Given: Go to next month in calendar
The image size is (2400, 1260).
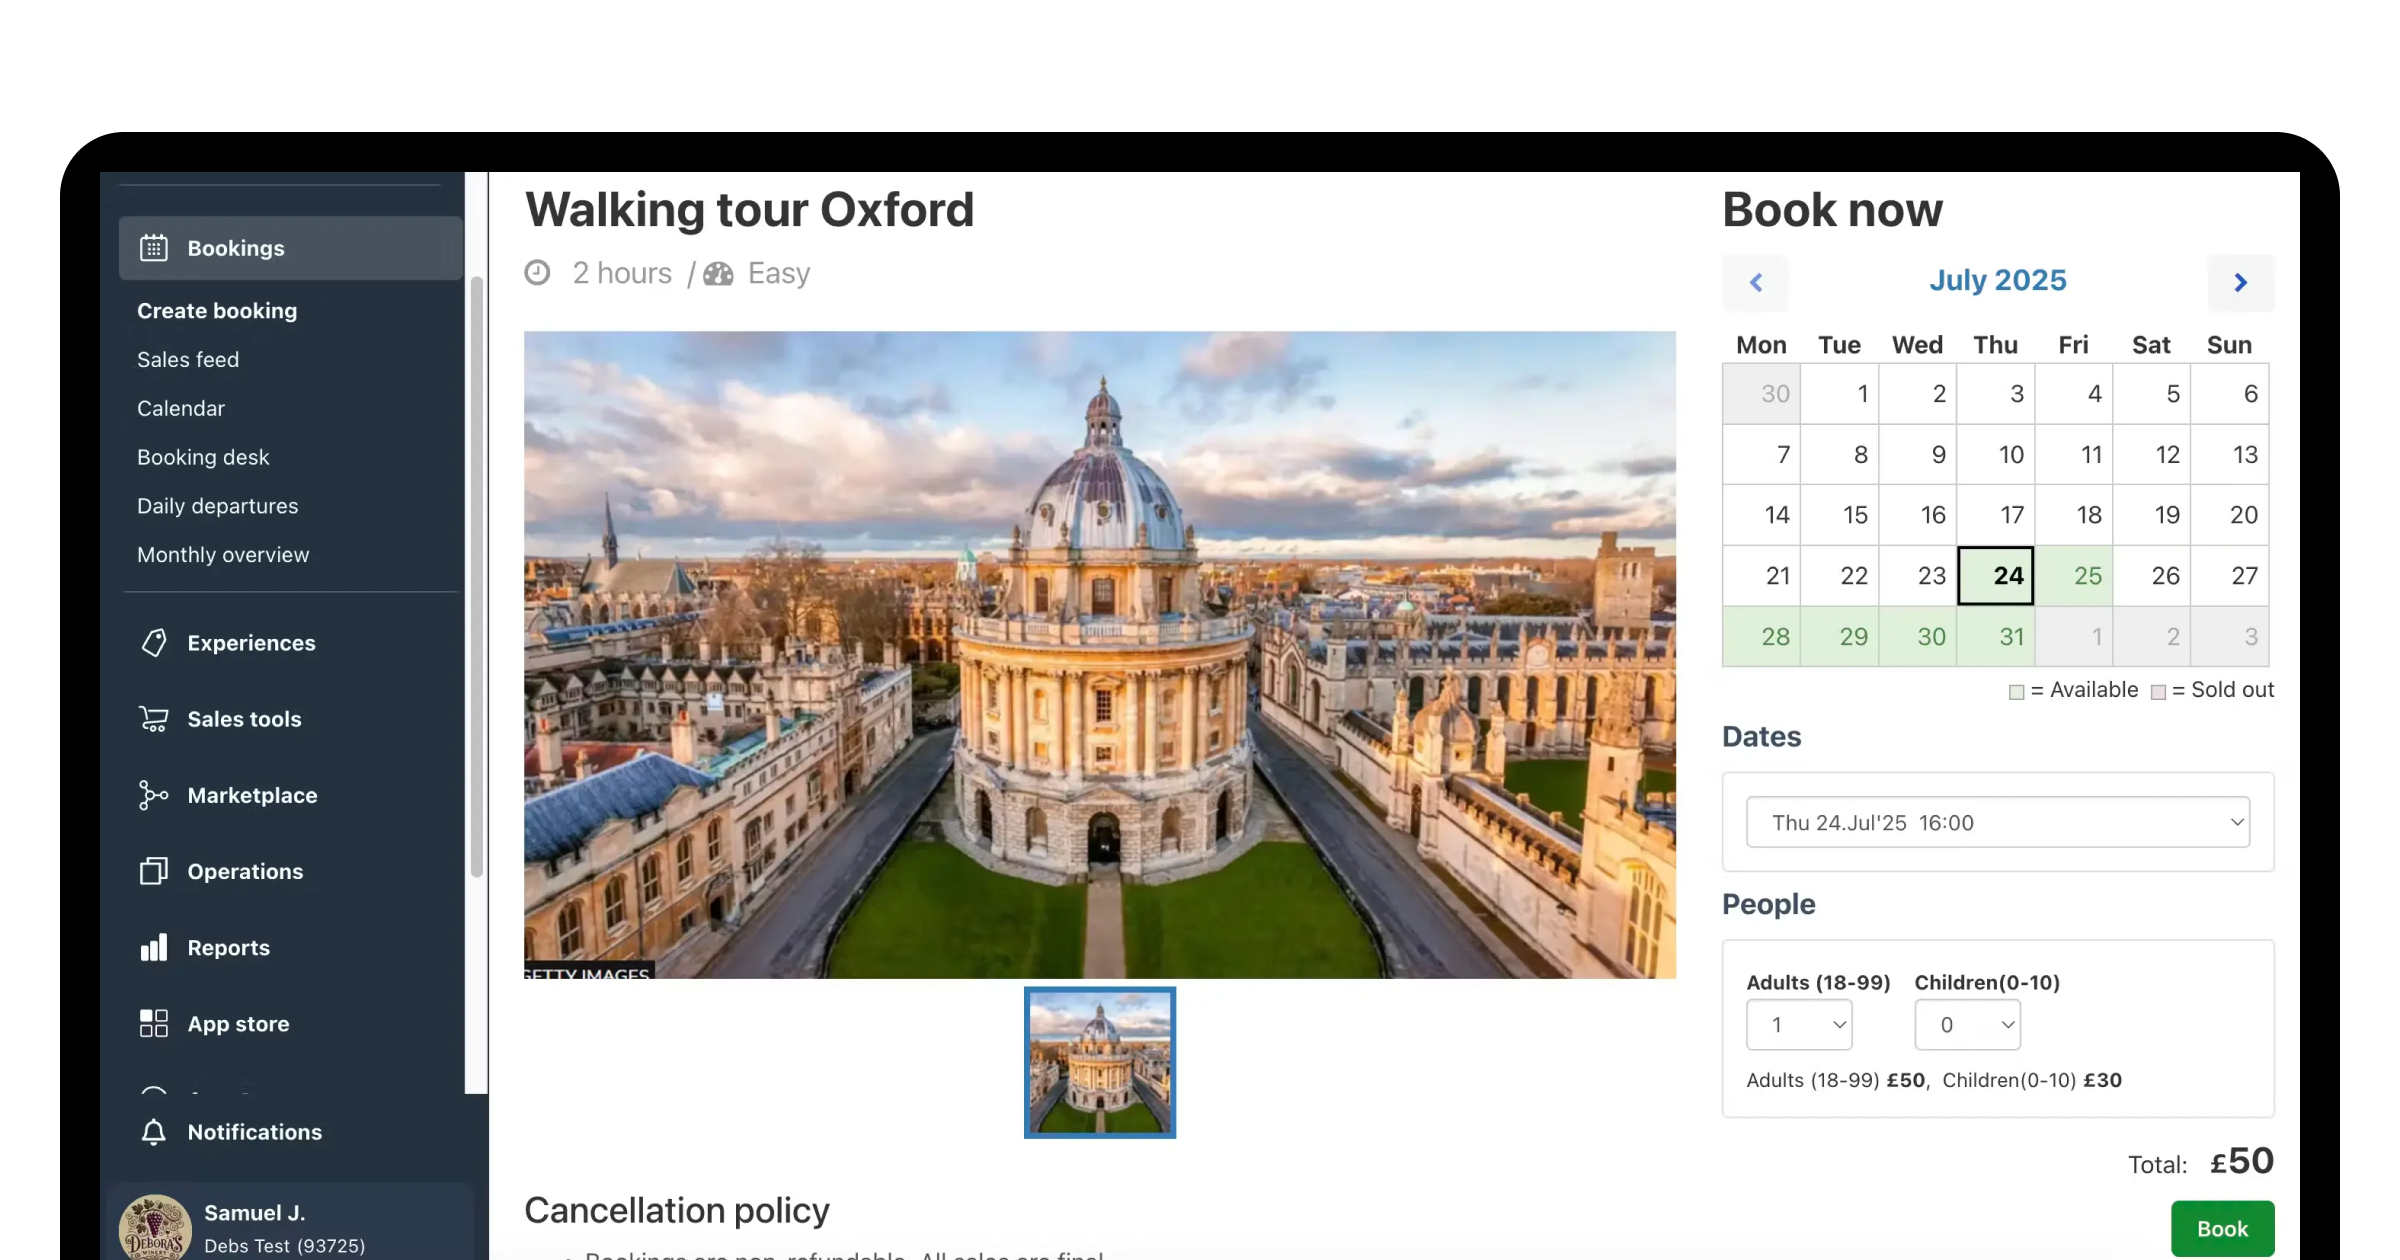Looking at the screenshot, I should 2240,283.
